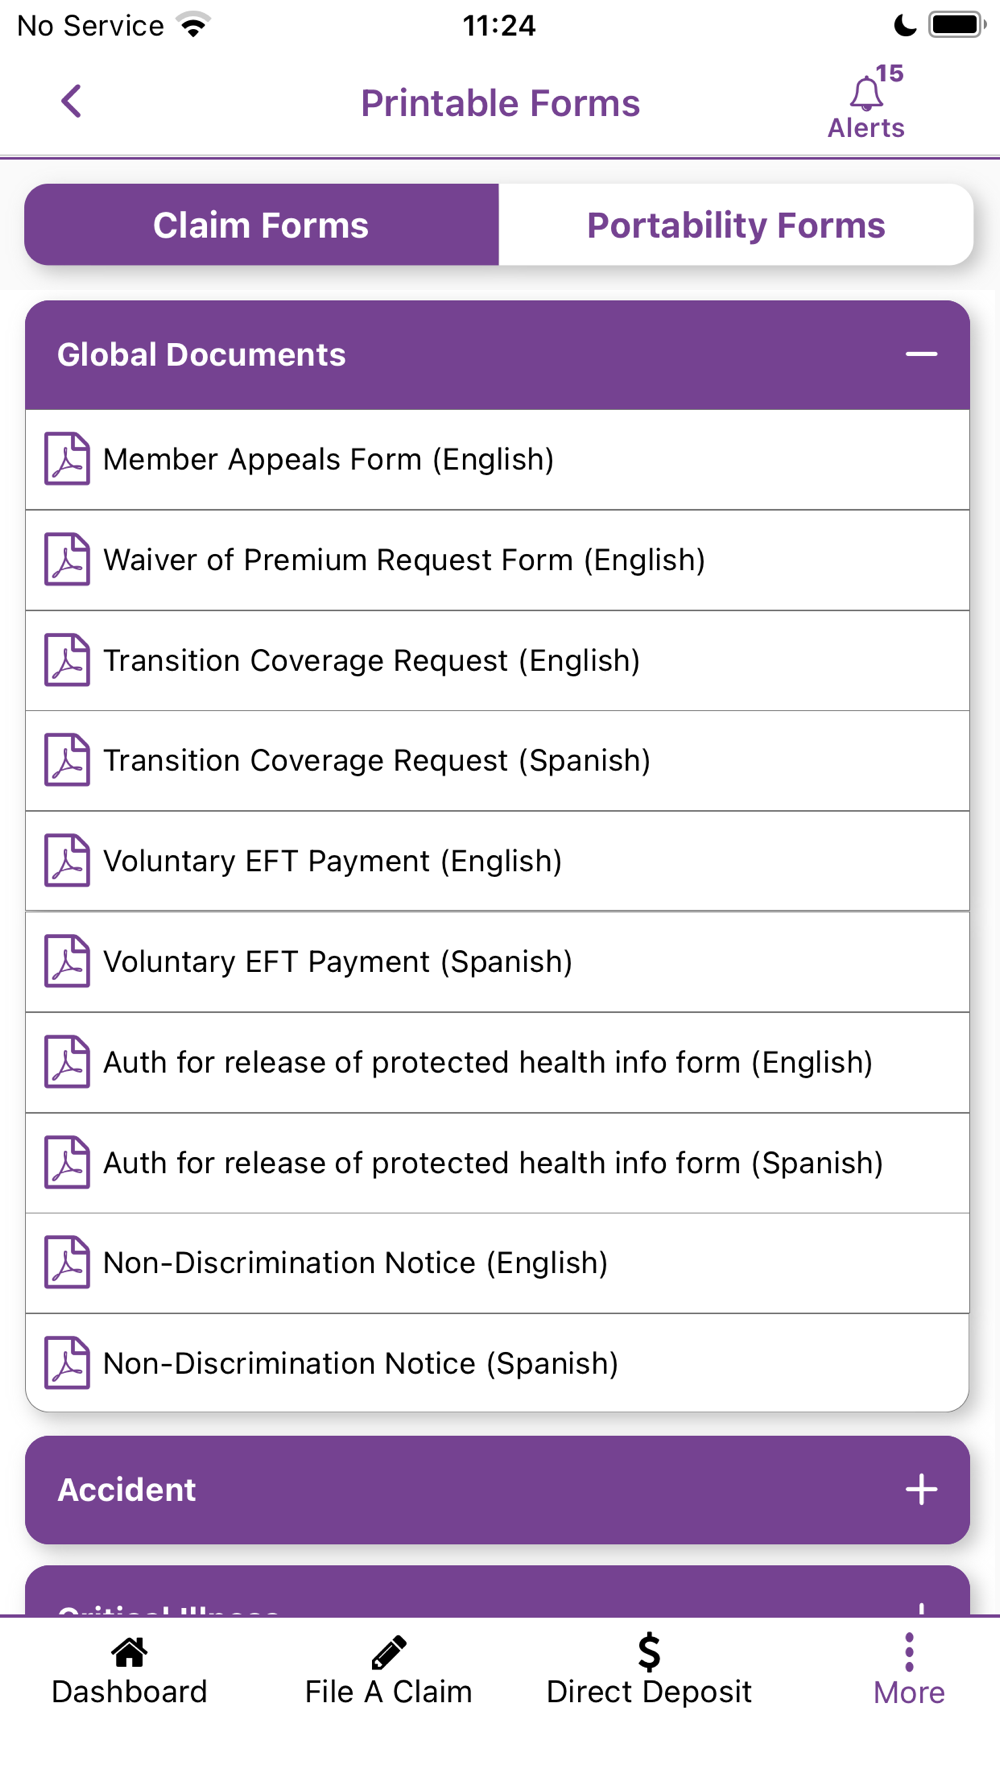
Task: Tap the back arrow icon
Action: 71,101
